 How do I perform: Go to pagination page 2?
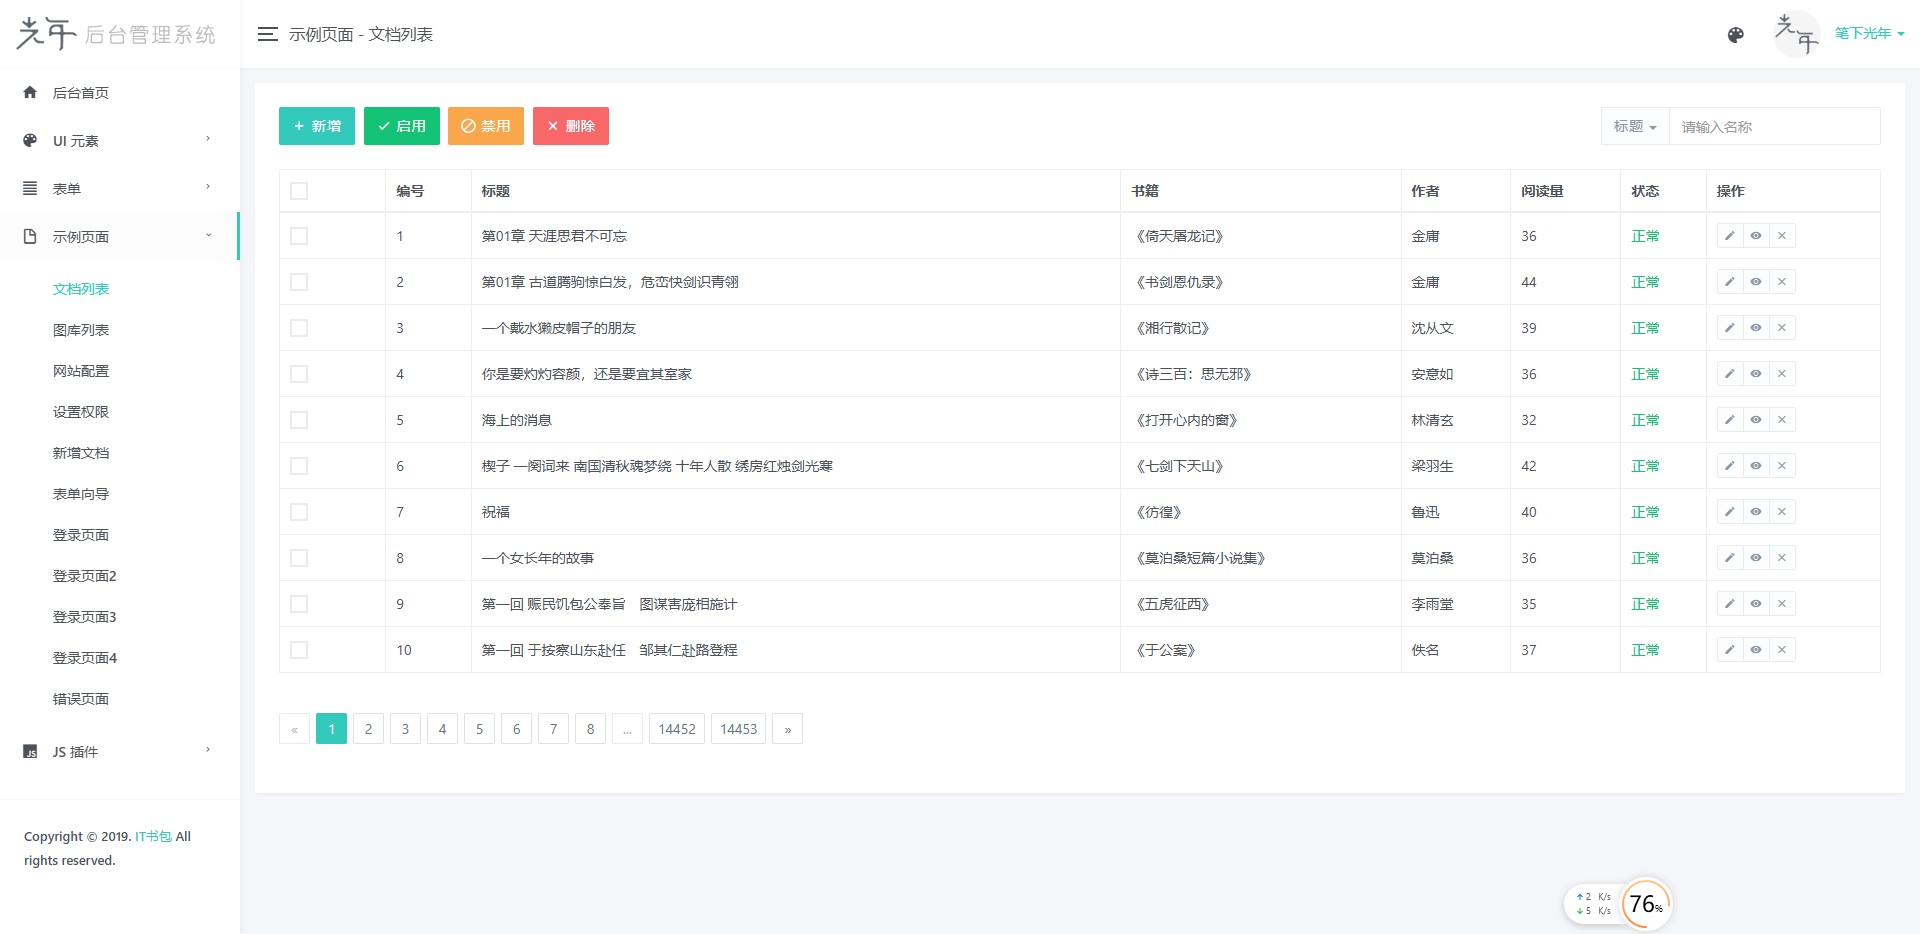pyautogui.click(x=368, y=729)
